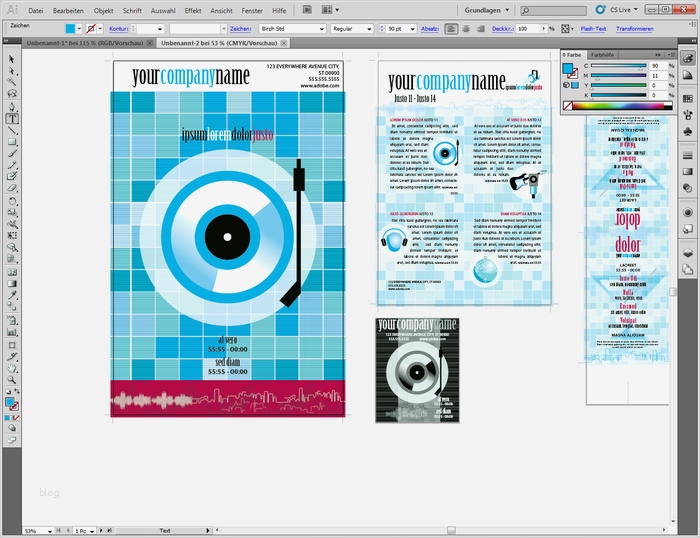Open the Effekt menu
The image size is (700, 538).
192,10
